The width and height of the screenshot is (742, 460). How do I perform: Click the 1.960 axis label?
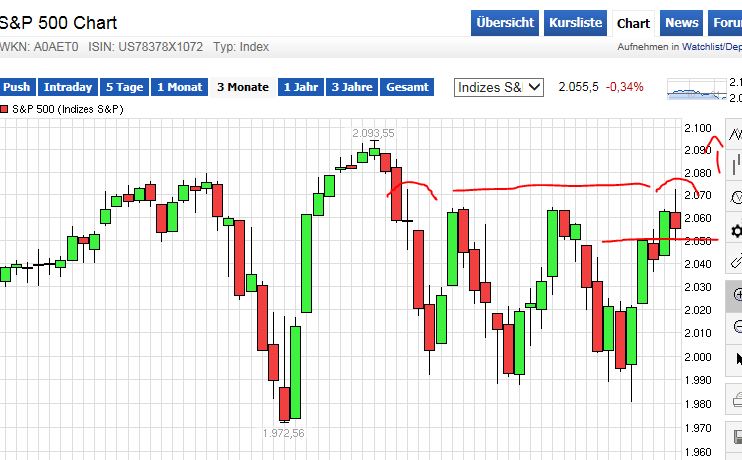tap(698, 452)
